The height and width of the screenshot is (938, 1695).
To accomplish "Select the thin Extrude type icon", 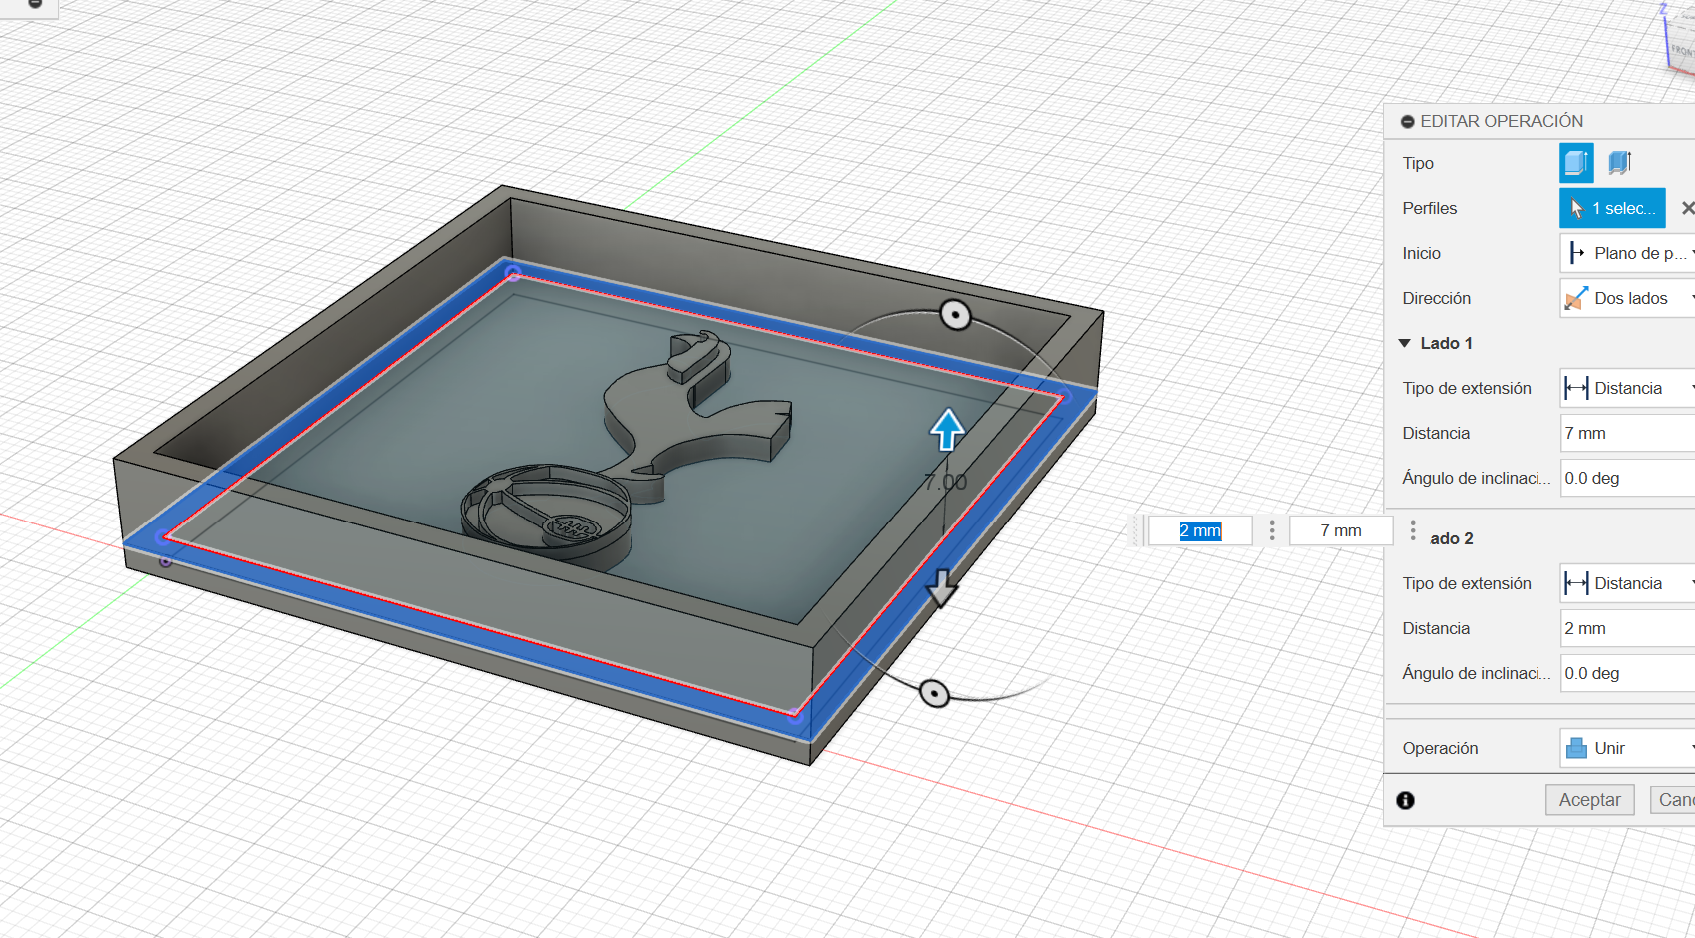I will [x=1620, y=163].
